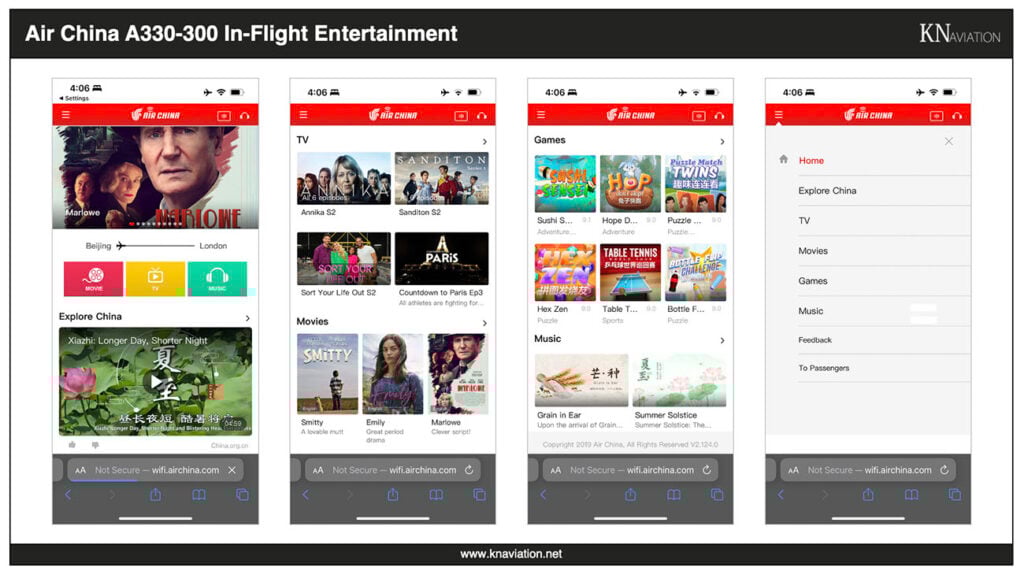The width and height of the screenshot is (1024, 575).
Task: Launch Hex Zen game
Action: (565, 272)
